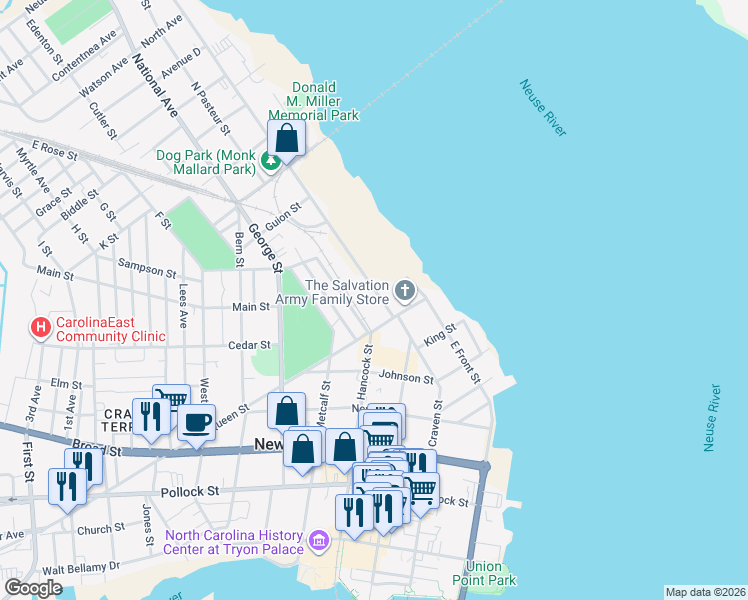Click the shopping cart marker on Pollock St east
The height and width of the screenshot is (600, 748).
tap(422, 491)
